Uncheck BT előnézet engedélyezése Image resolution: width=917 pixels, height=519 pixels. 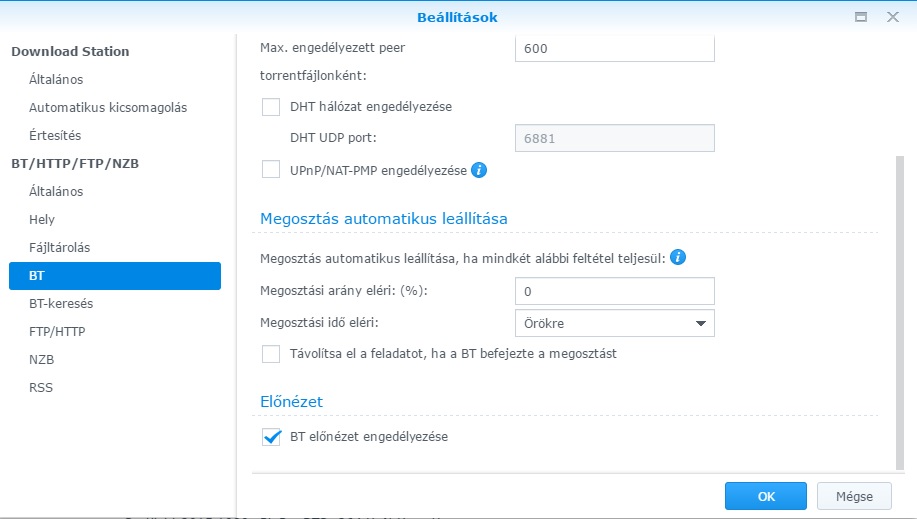pyautogui.click(x=271, y=436)
